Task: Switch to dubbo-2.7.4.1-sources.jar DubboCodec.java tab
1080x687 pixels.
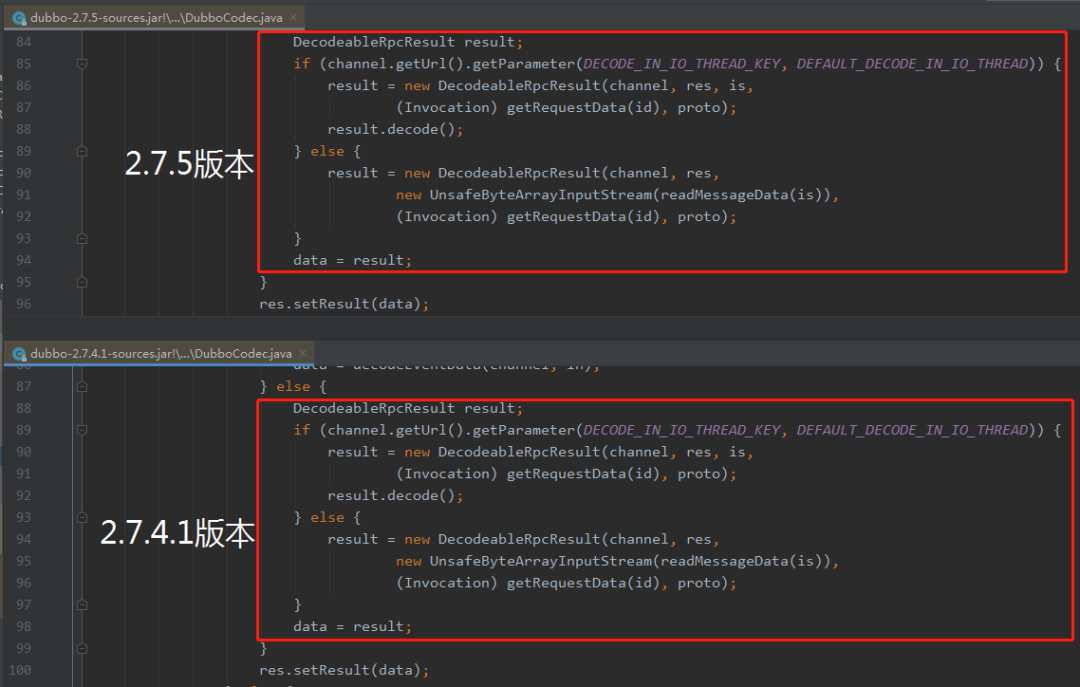Action: point(158,353)
